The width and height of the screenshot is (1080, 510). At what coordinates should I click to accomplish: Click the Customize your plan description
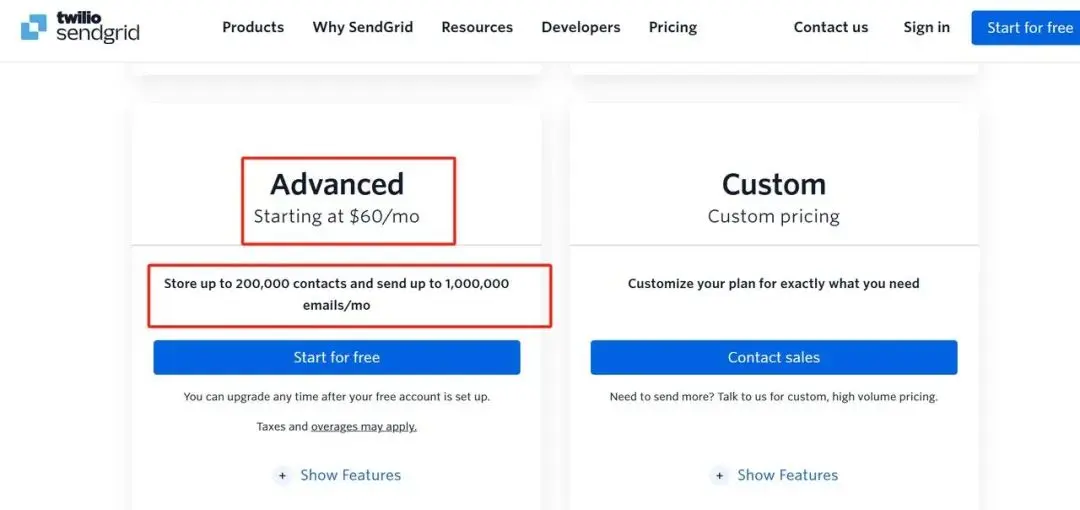pyautogui.click(x=773, y=284)
